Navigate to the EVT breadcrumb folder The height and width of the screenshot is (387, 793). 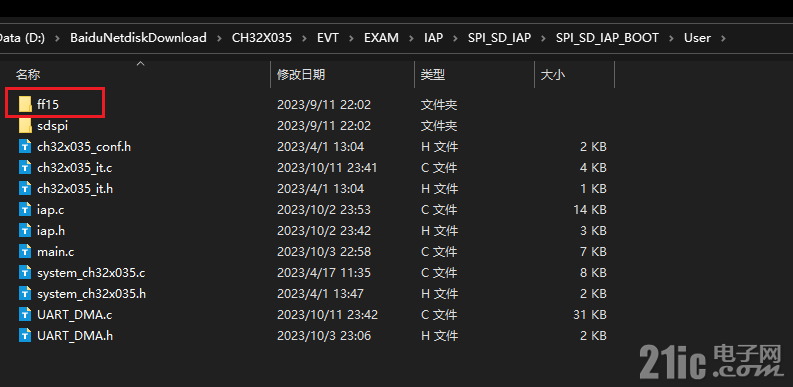click(x=328, y=38)
